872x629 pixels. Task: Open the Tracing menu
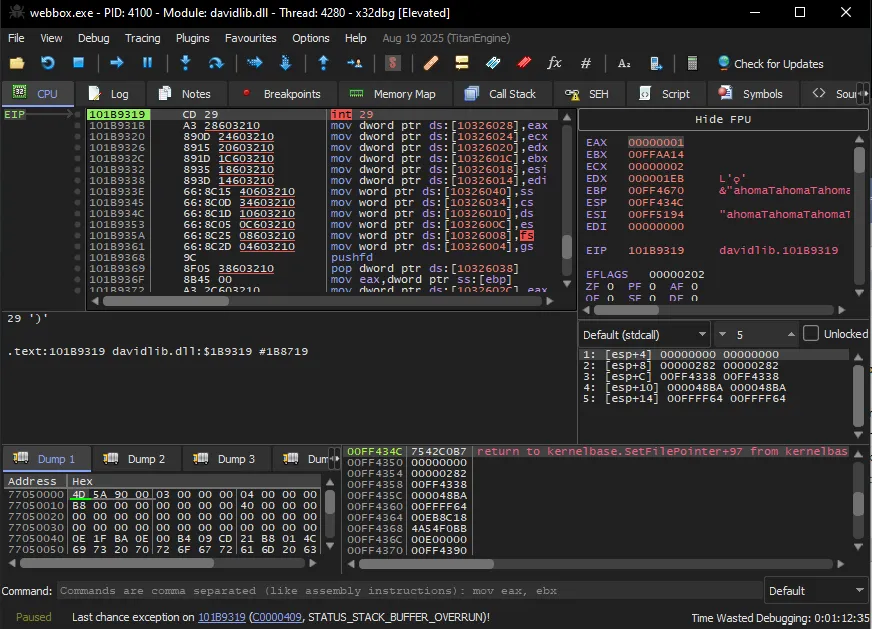click(x=142, y=38)
